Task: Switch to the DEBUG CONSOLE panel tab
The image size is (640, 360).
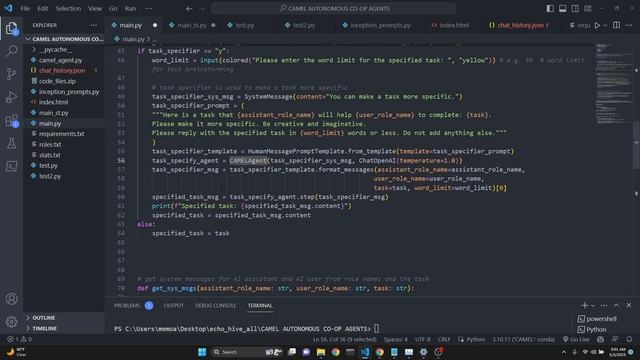Action: [215, 305]
